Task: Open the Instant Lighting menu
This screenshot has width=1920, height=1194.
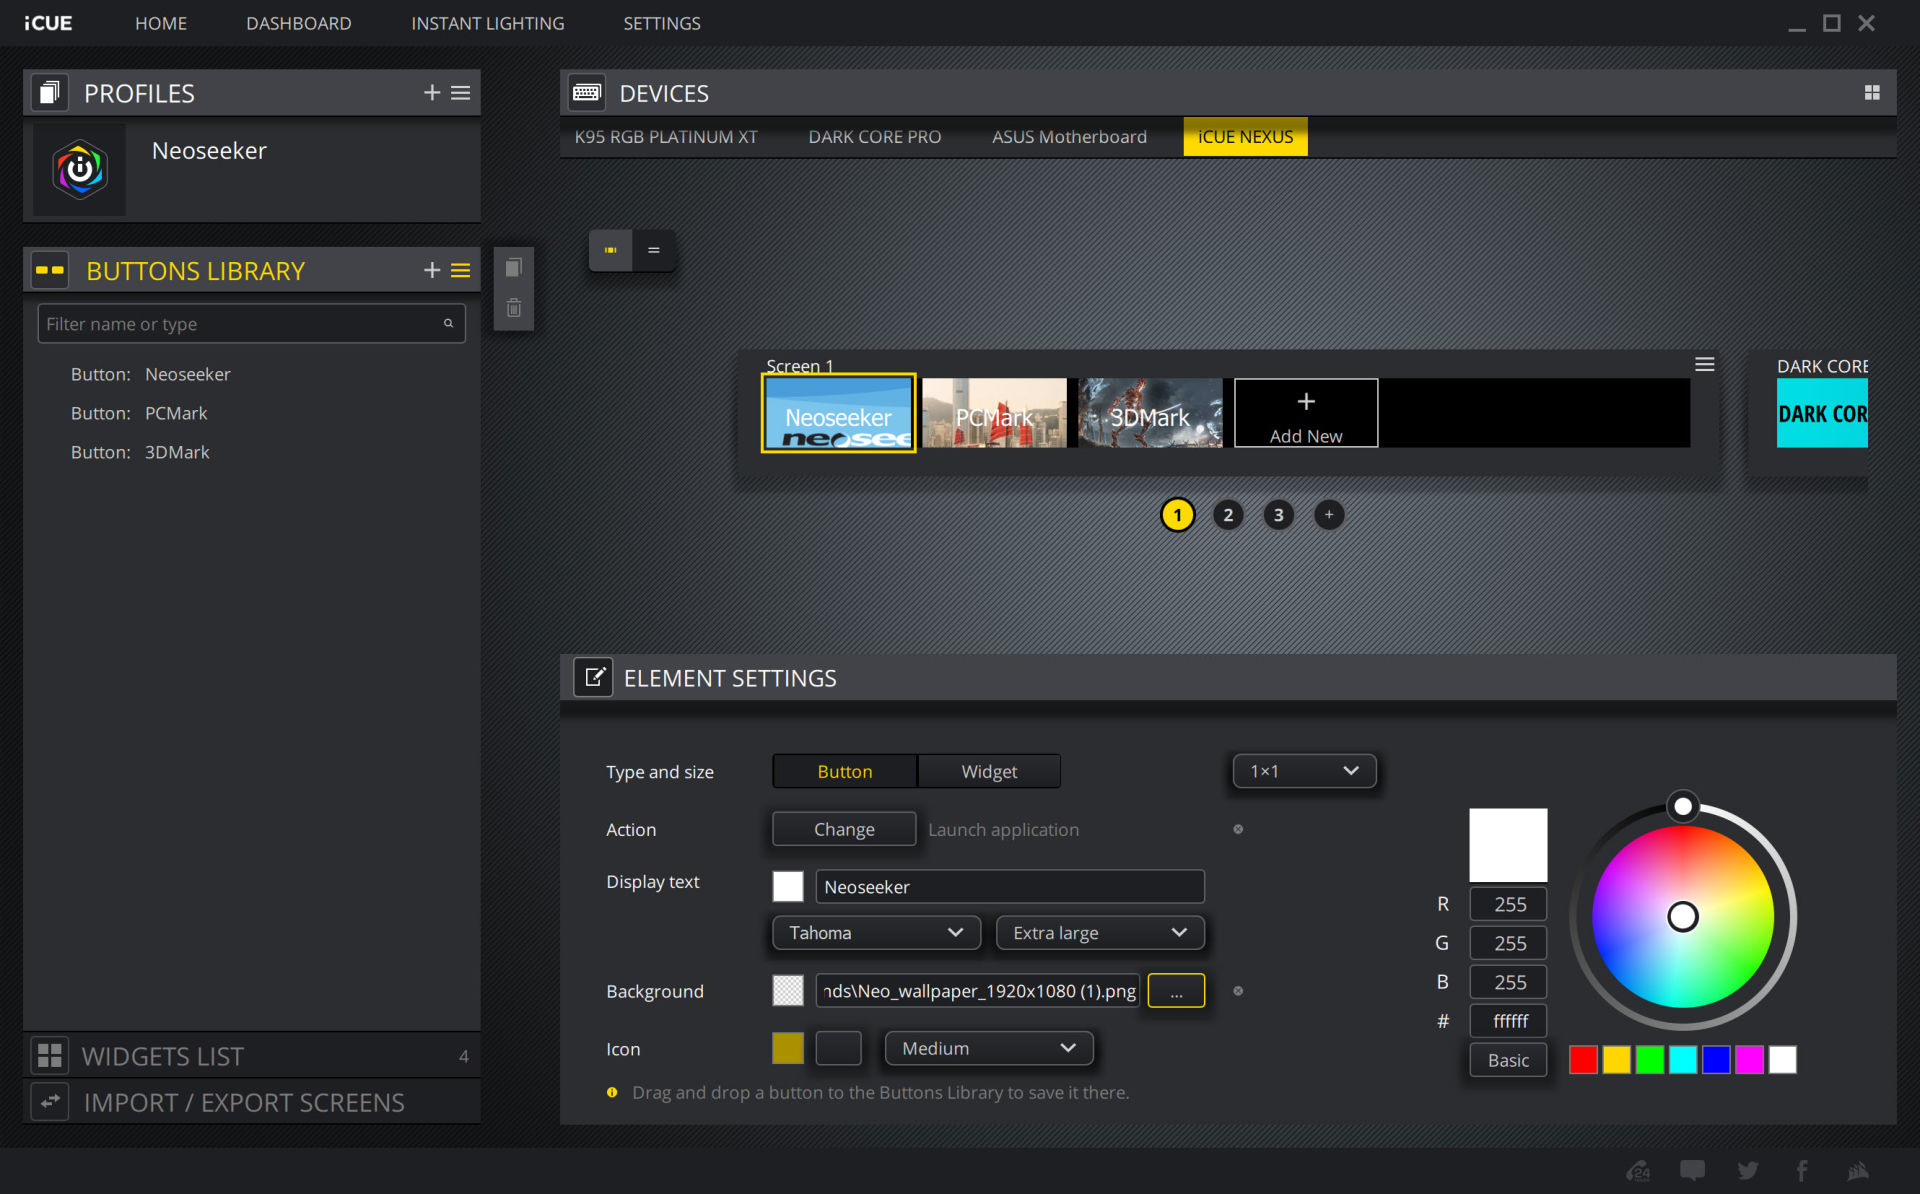Action: click(487, 23)
